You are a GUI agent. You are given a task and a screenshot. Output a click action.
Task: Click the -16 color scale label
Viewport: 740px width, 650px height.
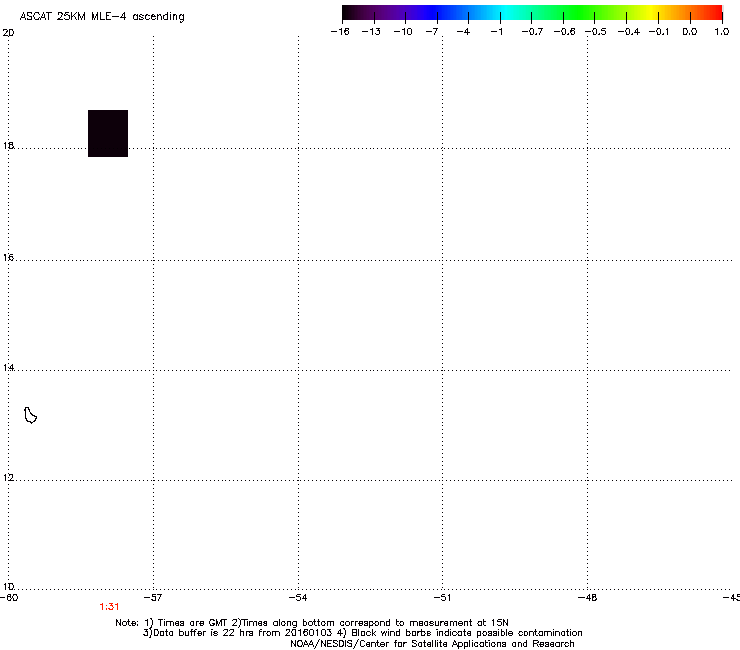point(340,32)
